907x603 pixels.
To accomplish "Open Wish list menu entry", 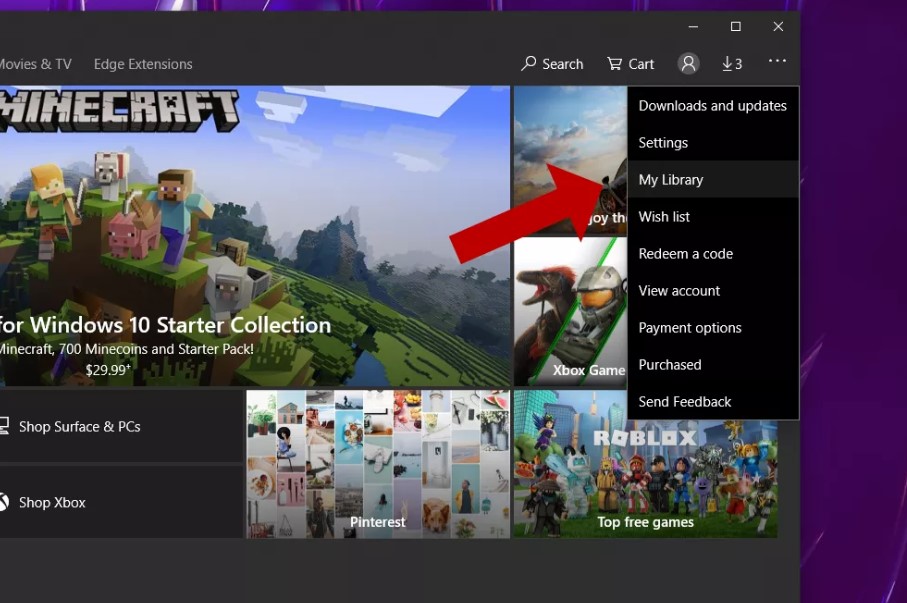I will click(713, 216).
